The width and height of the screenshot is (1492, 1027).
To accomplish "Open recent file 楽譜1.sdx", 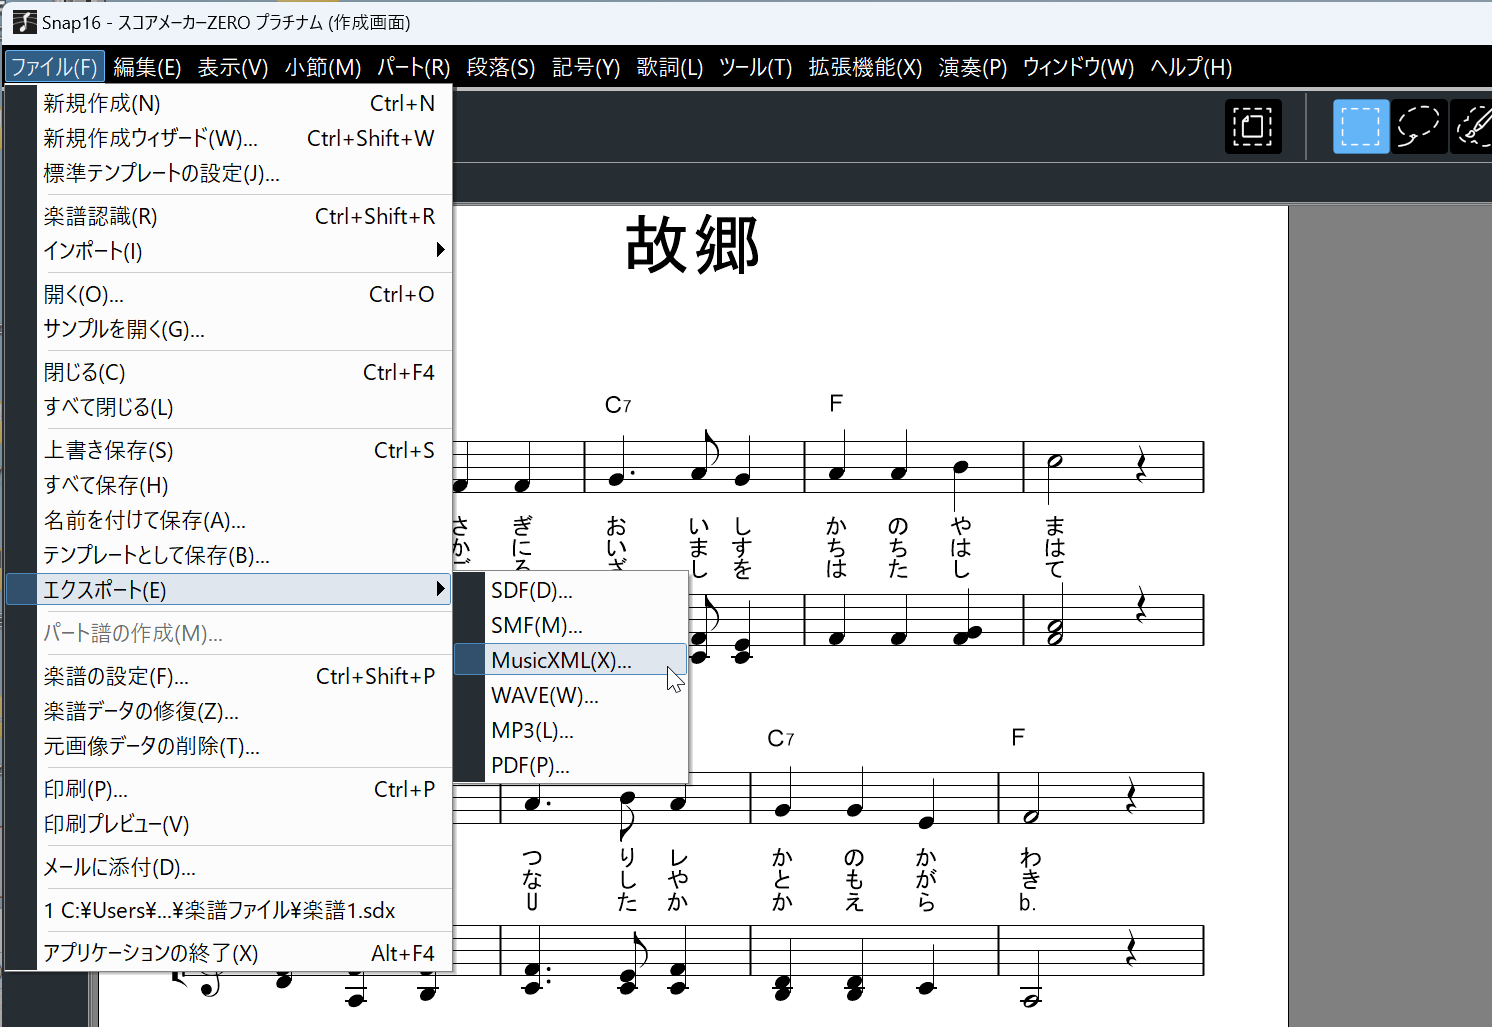I will point(244,910).
